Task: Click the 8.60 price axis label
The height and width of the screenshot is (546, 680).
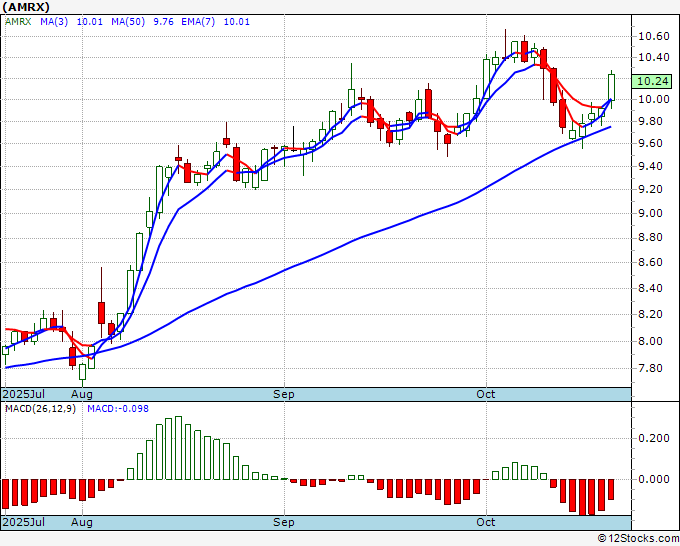Action: tap(651, 262)
